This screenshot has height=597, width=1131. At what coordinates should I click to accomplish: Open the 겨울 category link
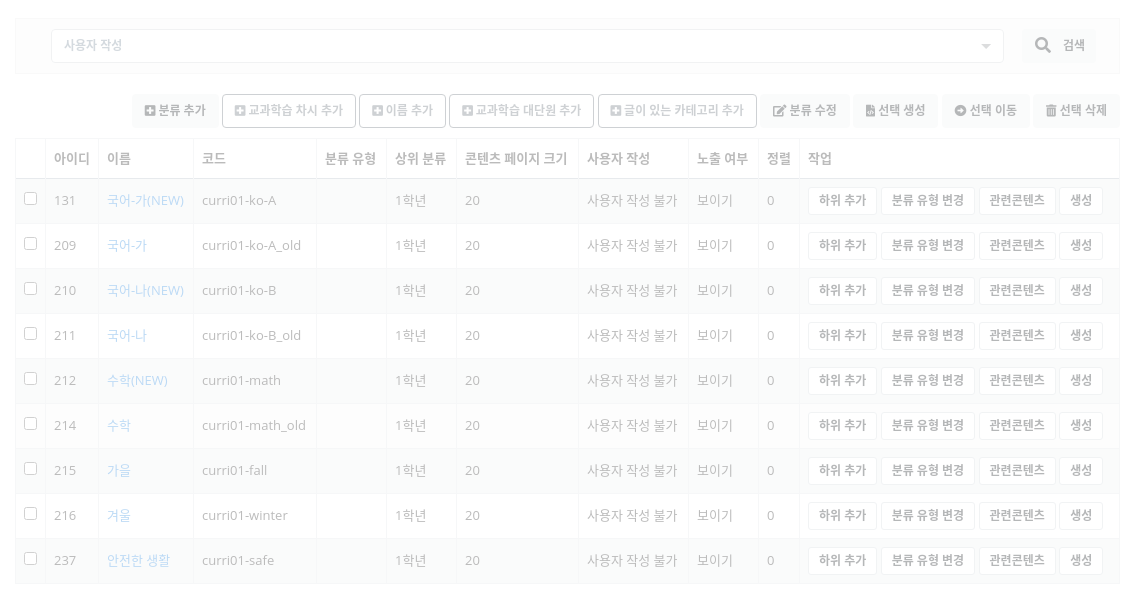[x=118, y=516]
